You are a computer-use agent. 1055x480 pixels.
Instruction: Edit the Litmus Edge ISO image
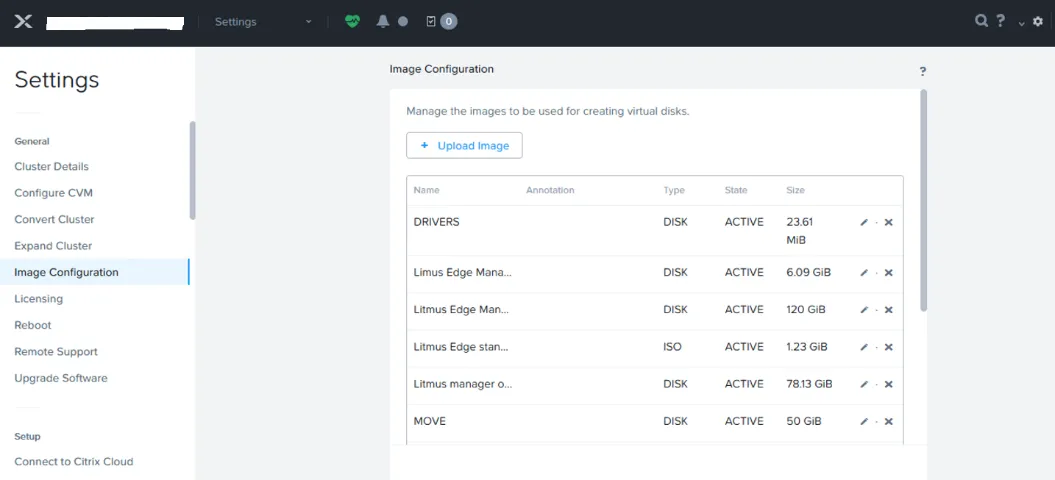864,347
